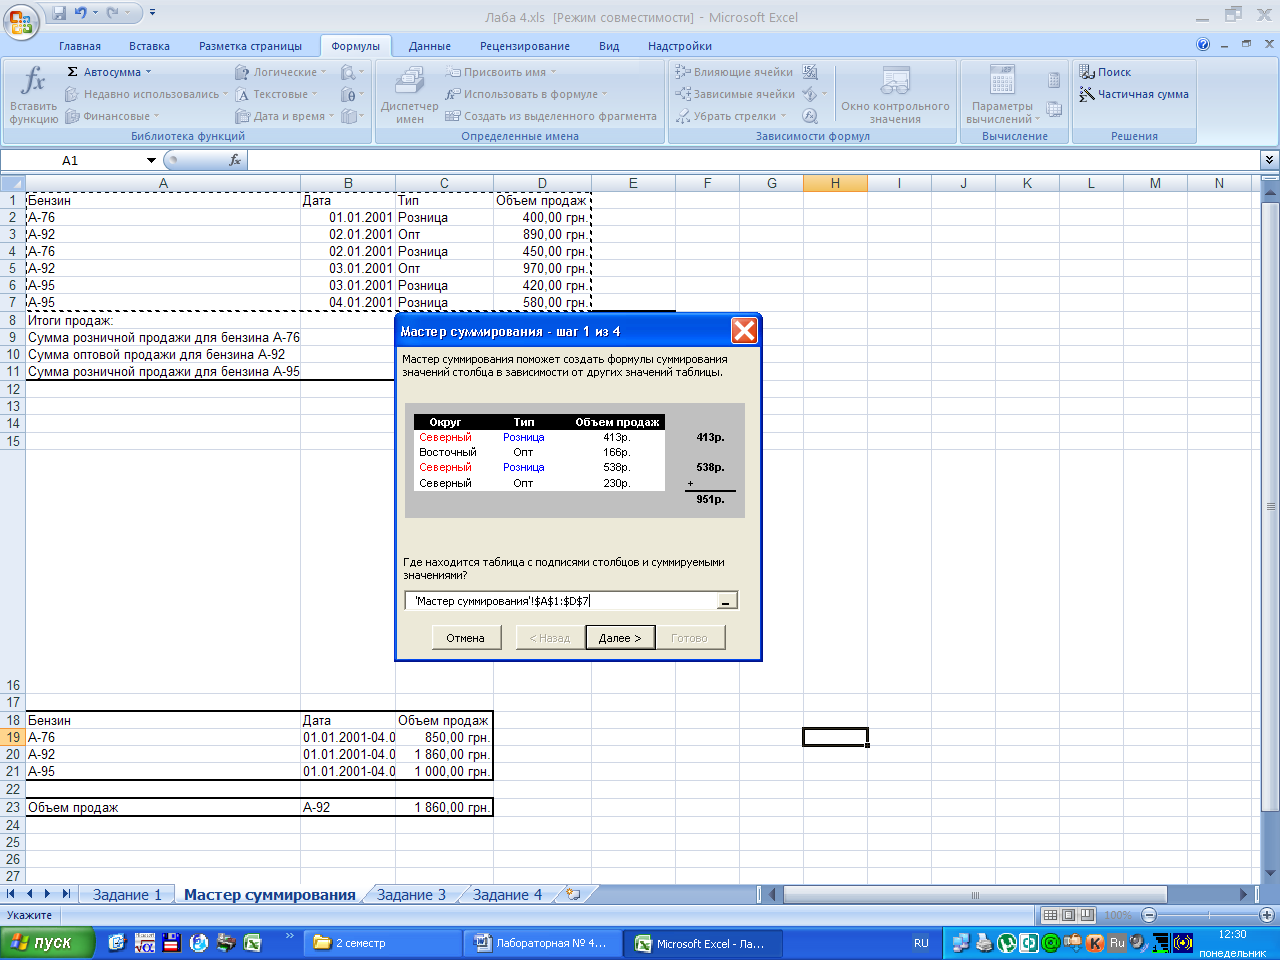Switch to Page Layout view in status bar
1280x960 pixels.
pos(1068,915)
